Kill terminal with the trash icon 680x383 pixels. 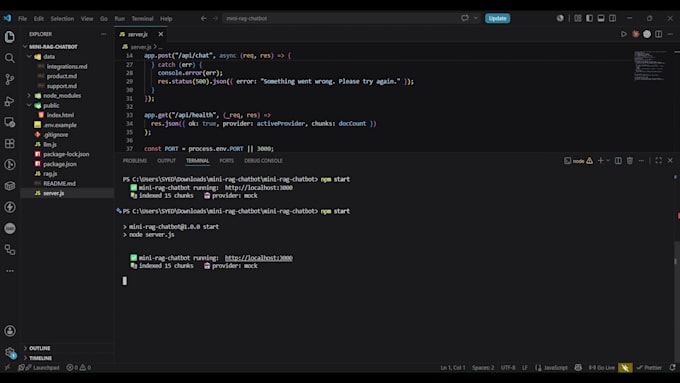[x=630, y=160]
